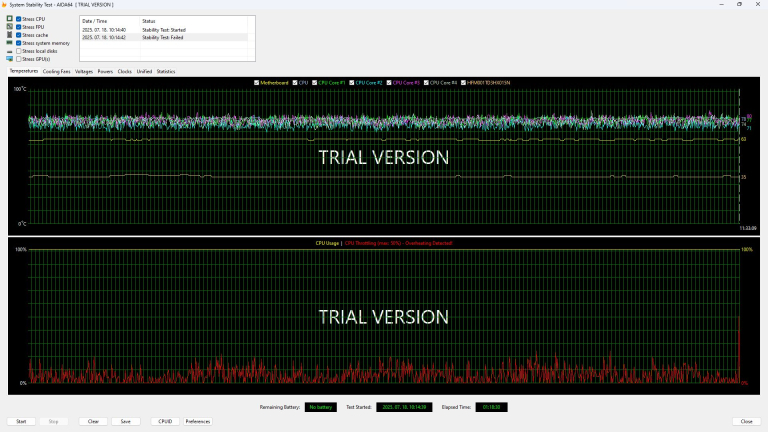Click the '35' temperature reading at graph edge
768x432 pixels.
click(744, 177)
